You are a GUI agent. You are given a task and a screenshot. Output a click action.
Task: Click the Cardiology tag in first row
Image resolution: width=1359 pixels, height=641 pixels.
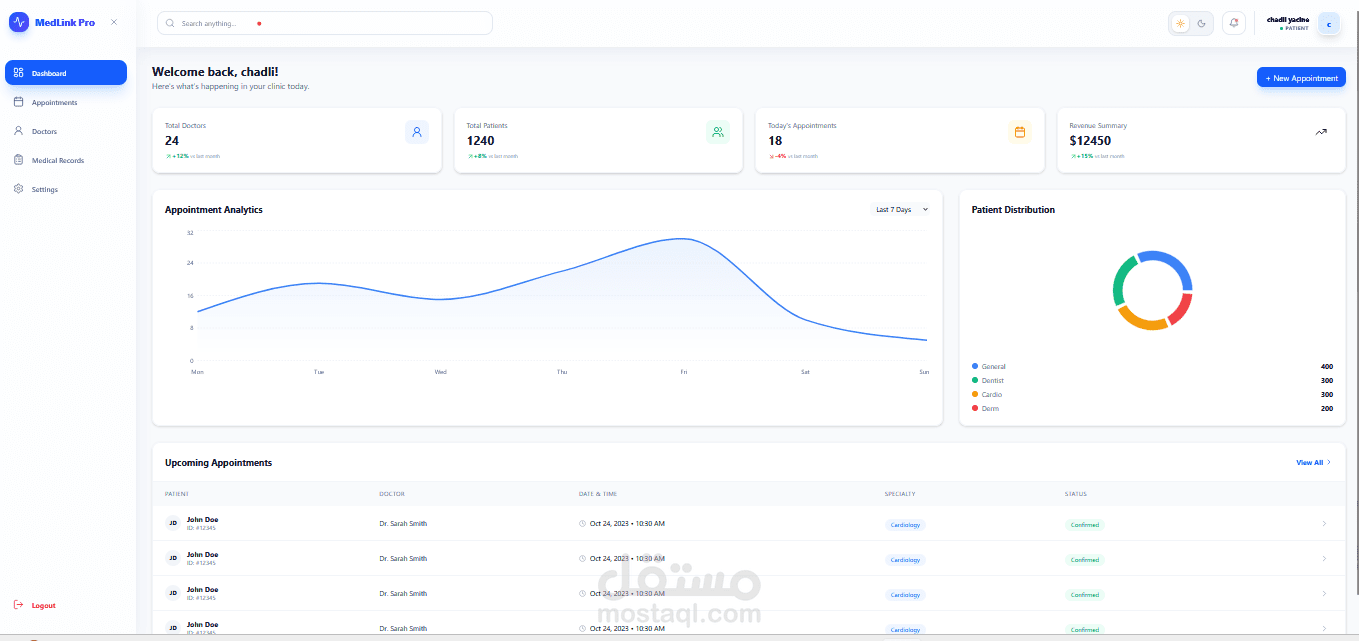[905, 525]
